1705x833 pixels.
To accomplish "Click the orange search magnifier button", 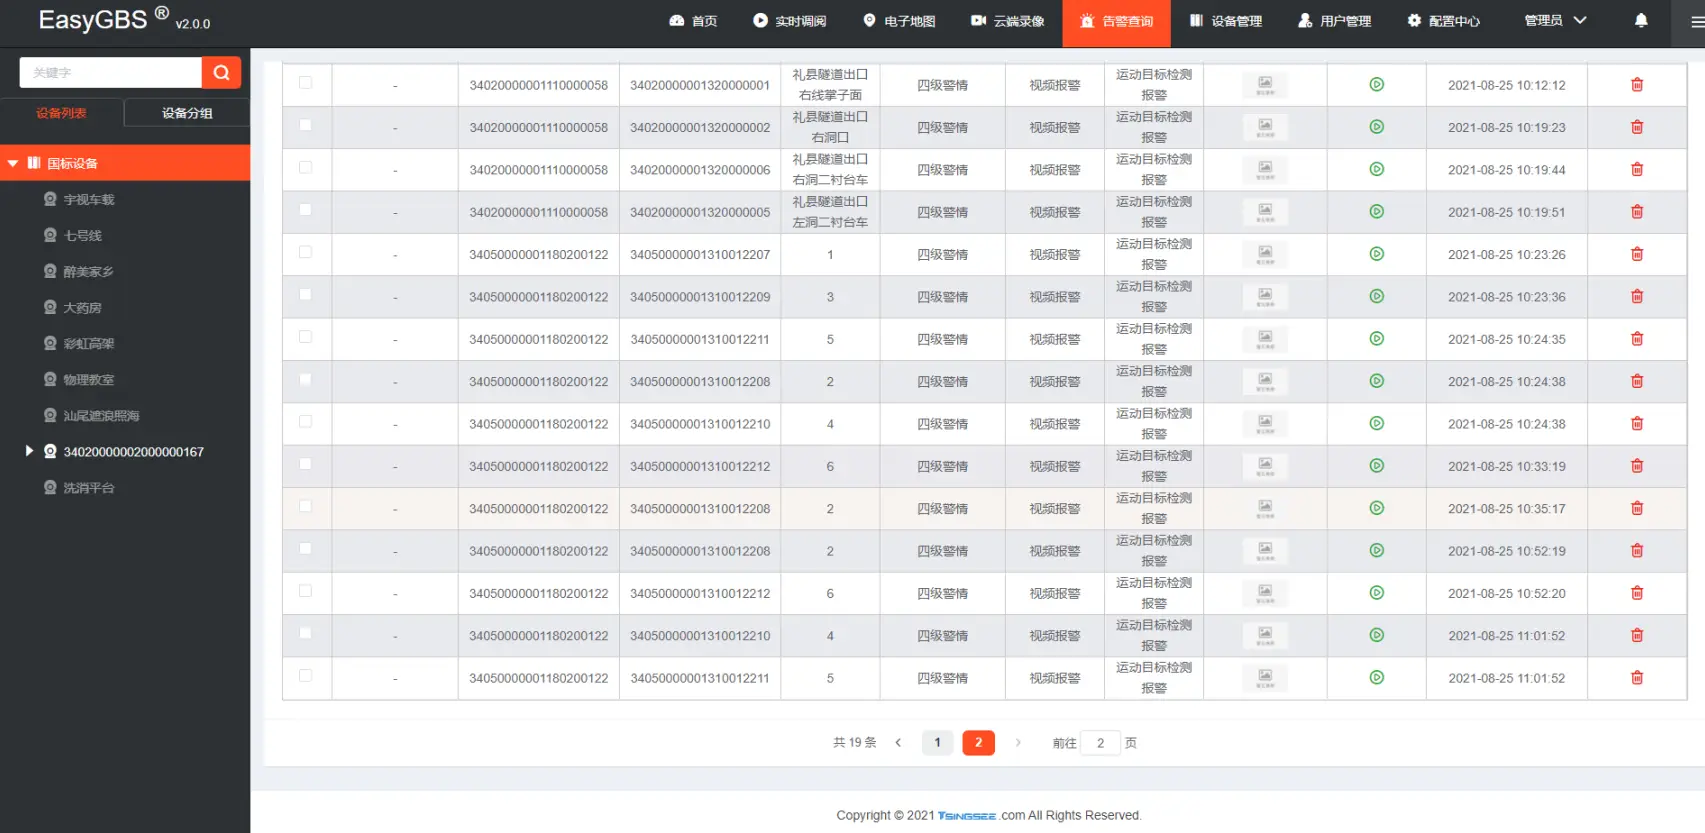I will click(221, 72).
